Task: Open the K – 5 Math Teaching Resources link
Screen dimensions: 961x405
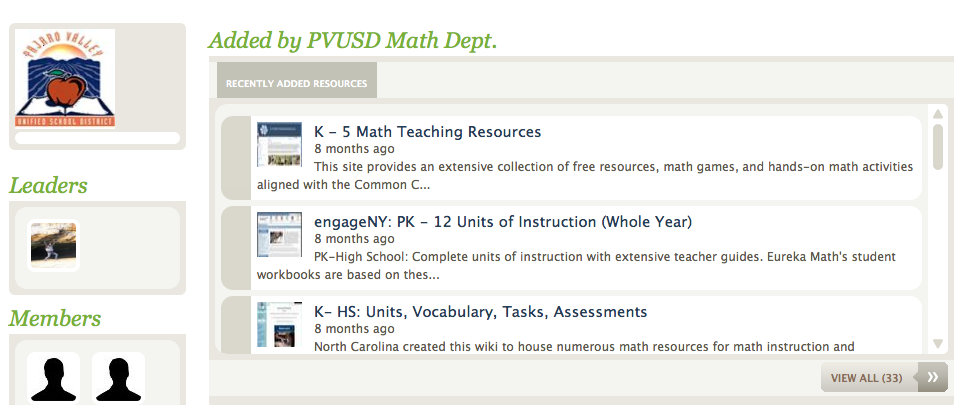Action: tap(427, 132)
